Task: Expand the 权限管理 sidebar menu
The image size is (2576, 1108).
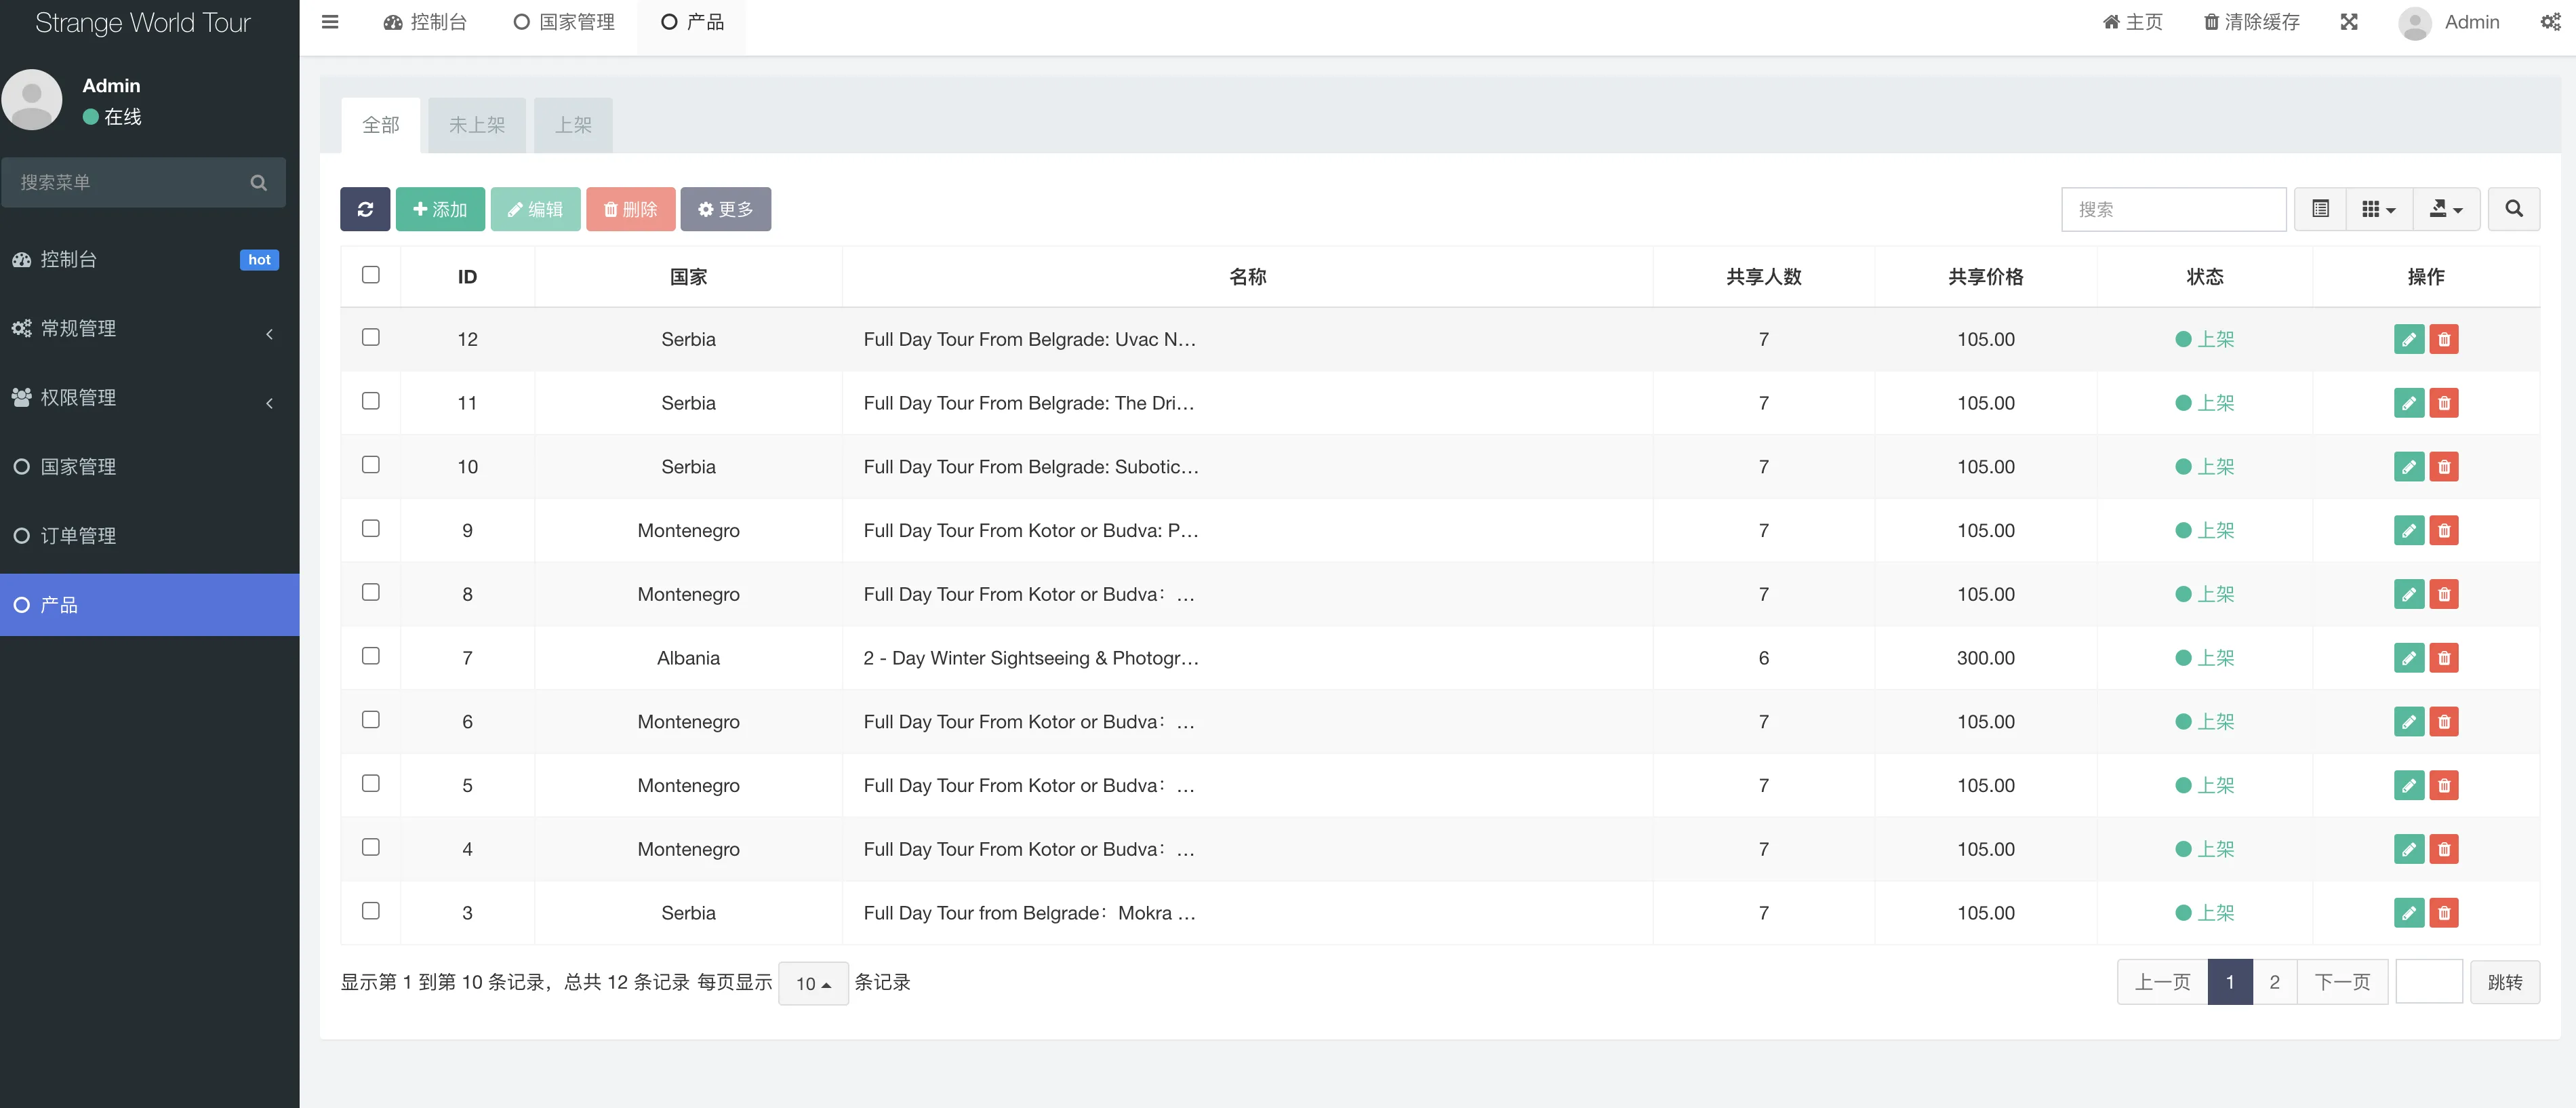Action: click(x=149, y=398)
